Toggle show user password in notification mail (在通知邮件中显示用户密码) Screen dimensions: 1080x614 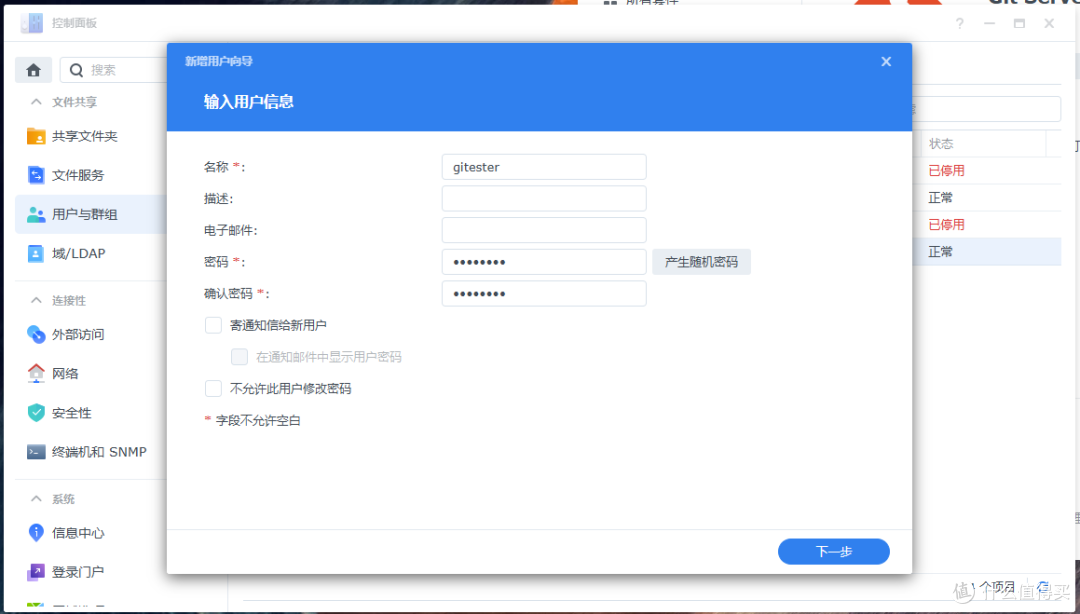[239, 356]
